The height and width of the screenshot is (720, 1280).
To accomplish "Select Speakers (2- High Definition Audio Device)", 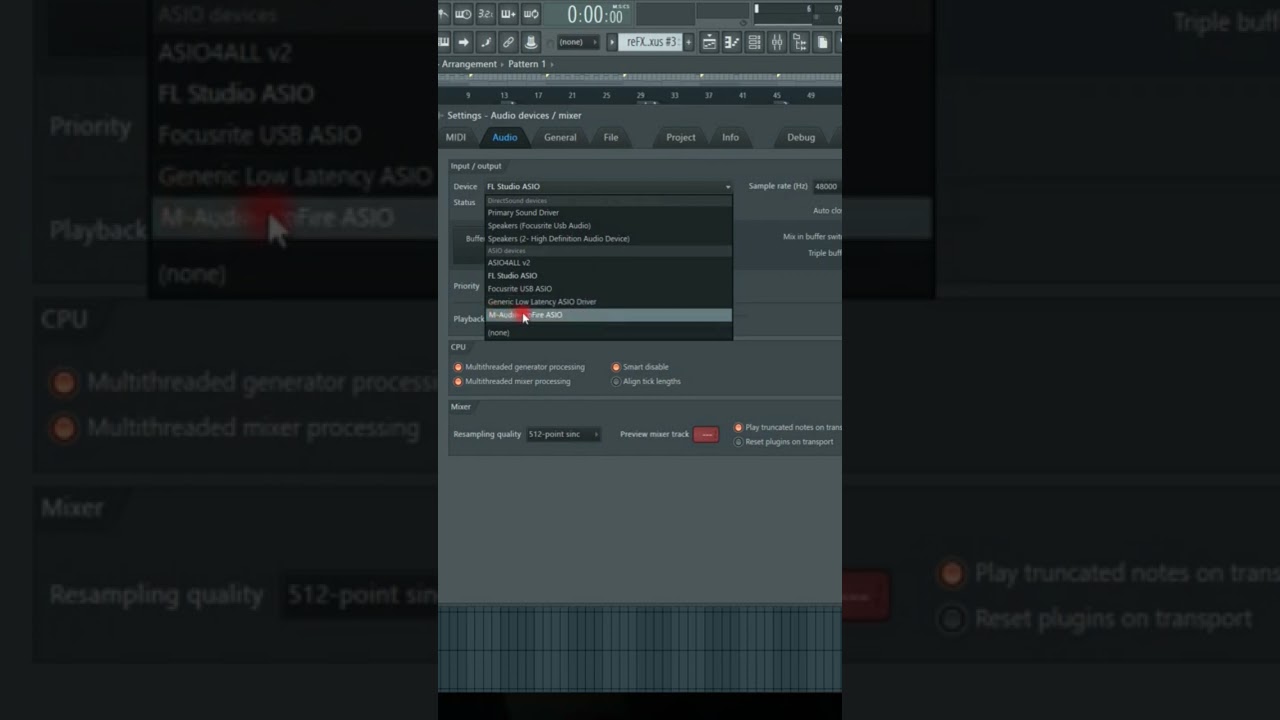I will click(x=609, y=239).
